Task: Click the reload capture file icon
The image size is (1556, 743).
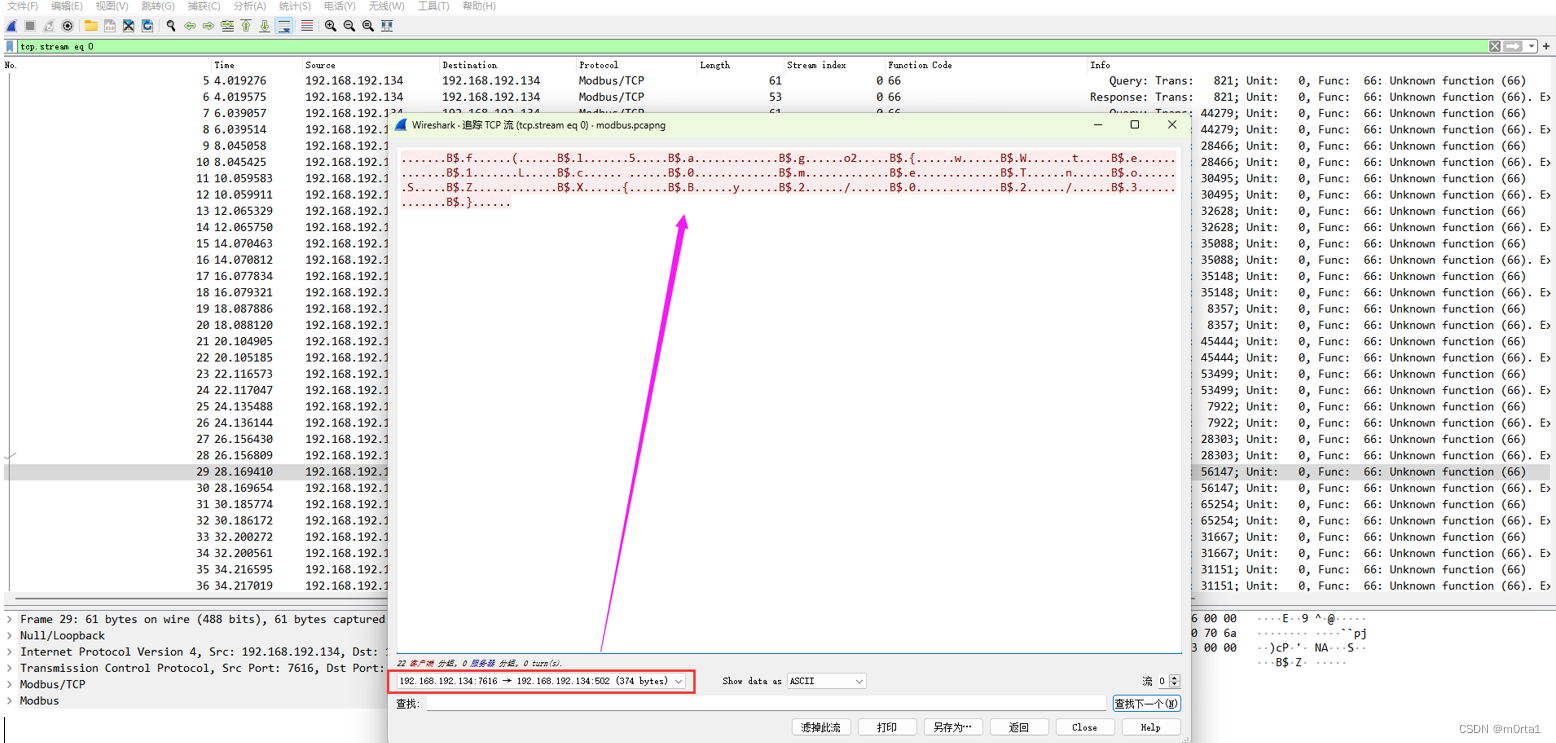Action: pos(147,26)
